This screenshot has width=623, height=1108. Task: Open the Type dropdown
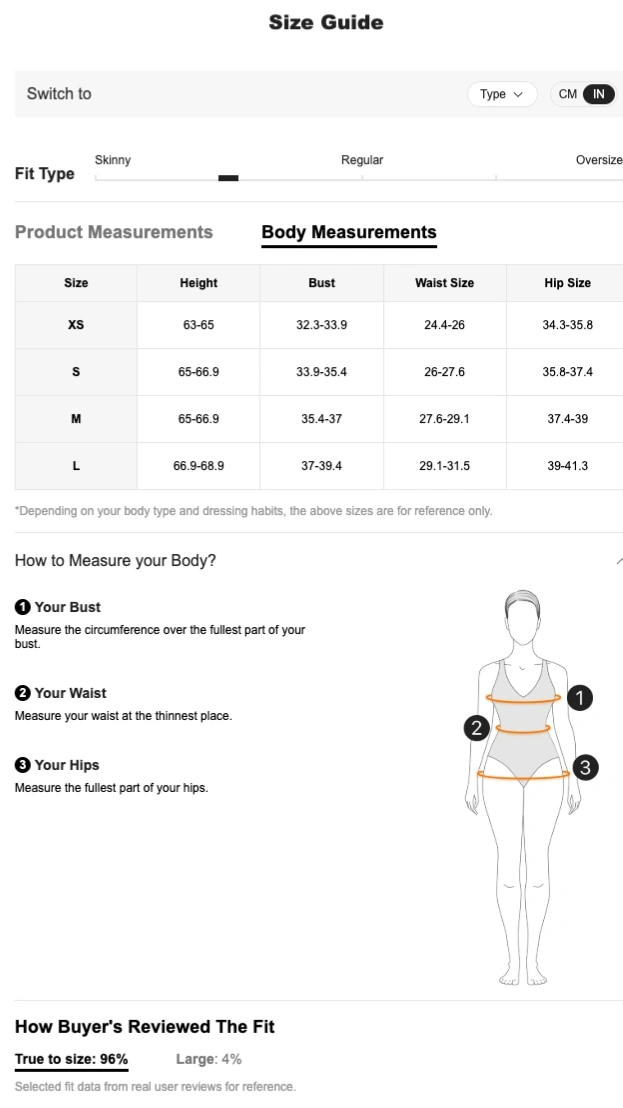[x=501, y=94]
